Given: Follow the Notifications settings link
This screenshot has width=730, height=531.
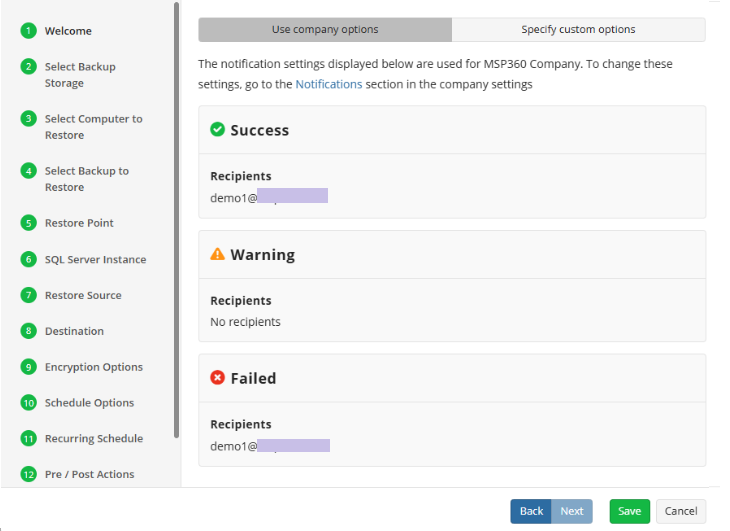Looking at the screenshot, I should (x=329, y=85).
